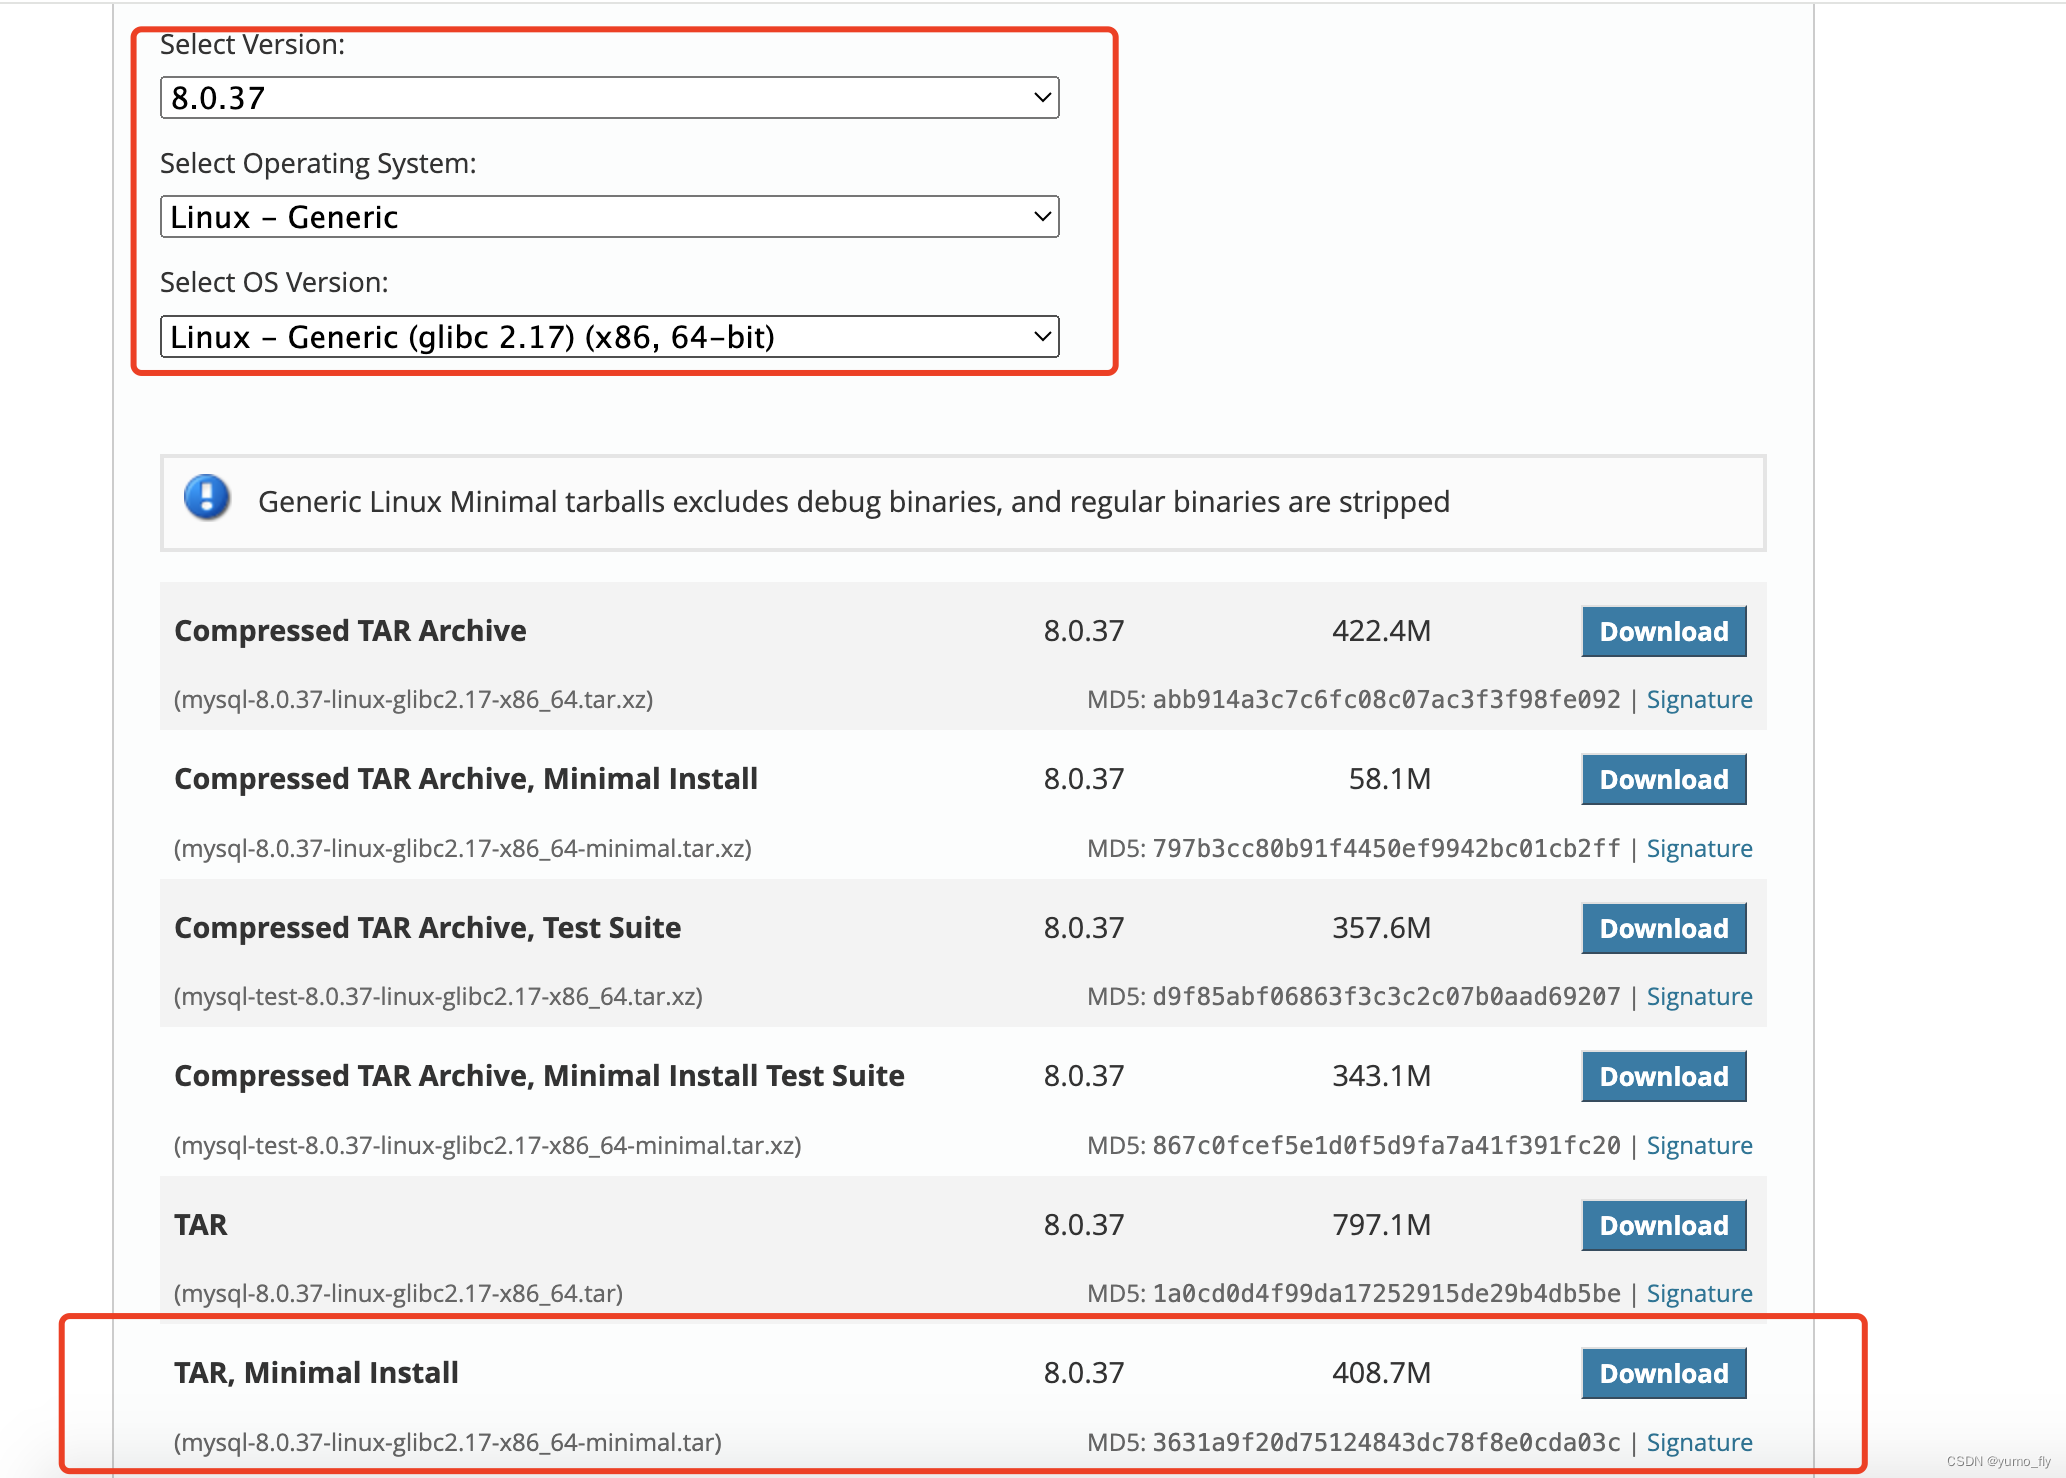Click the 357.6M file size
This screenshot has height=1478, width=2066.
coord(1381,928)
